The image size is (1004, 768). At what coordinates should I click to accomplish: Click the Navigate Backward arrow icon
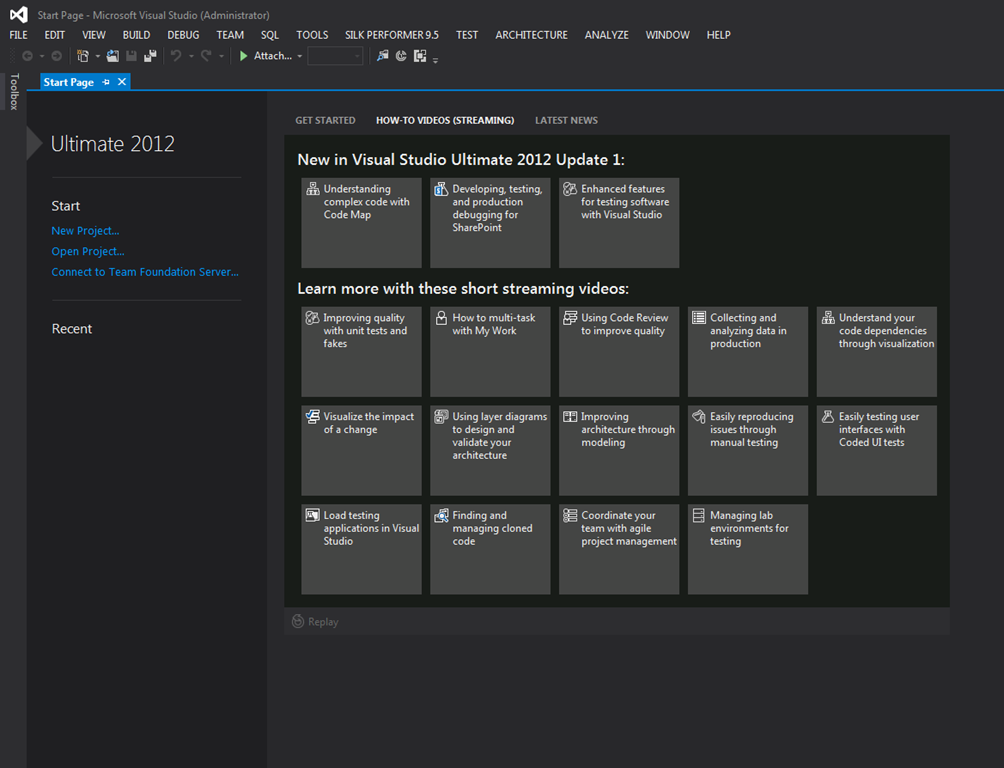(27, 56)
